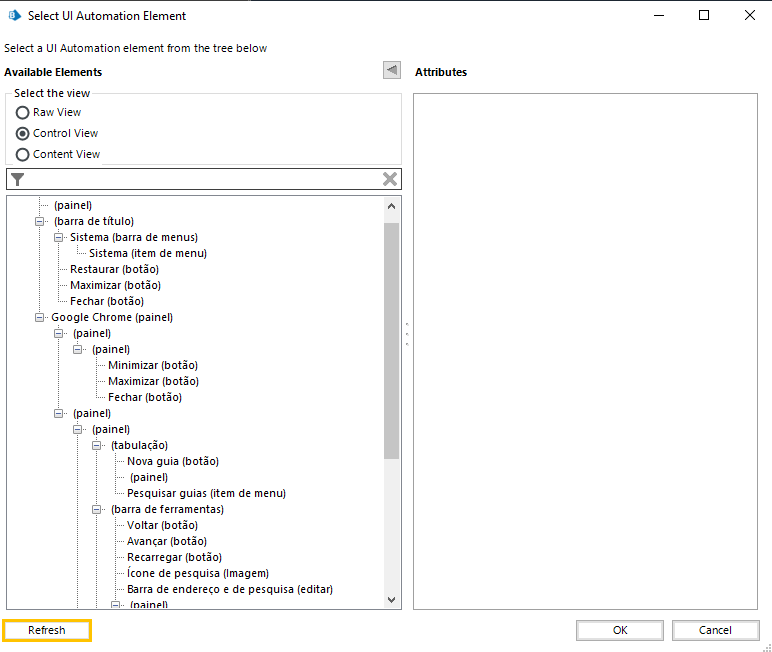
Task: Click the app icon in title bar
Action: click(15, 16)
